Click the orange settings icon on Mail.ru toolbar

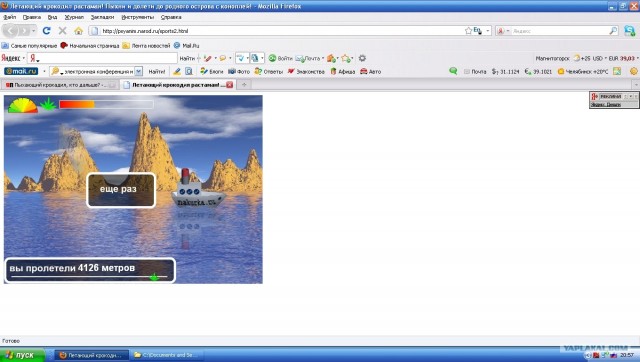(x=633, y=71)
